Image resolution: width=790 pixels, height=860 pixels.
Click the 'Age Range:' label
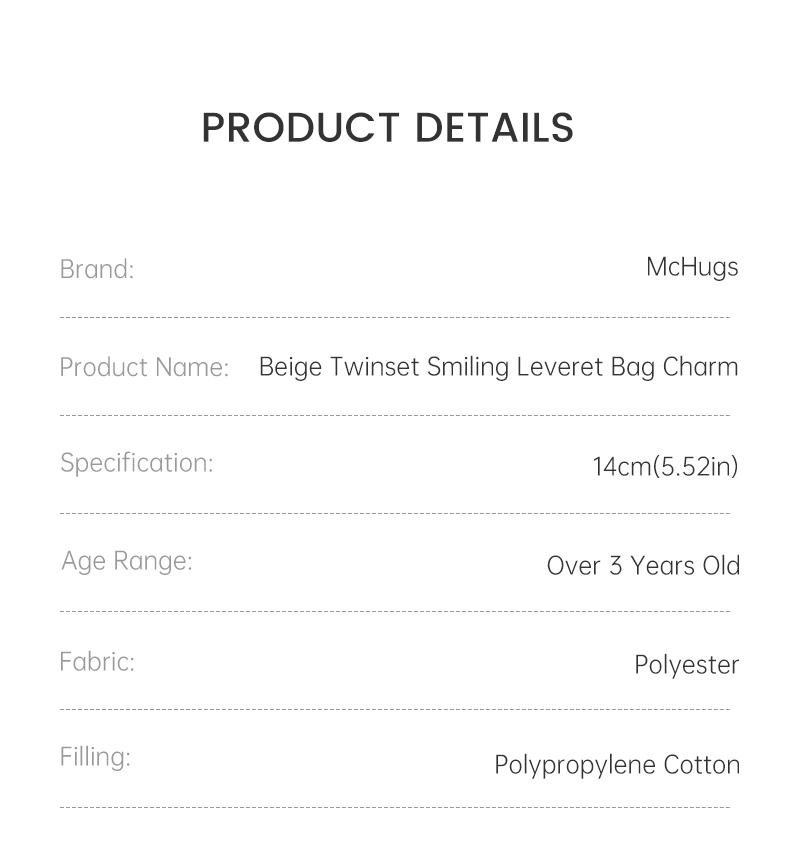(127, 561)
